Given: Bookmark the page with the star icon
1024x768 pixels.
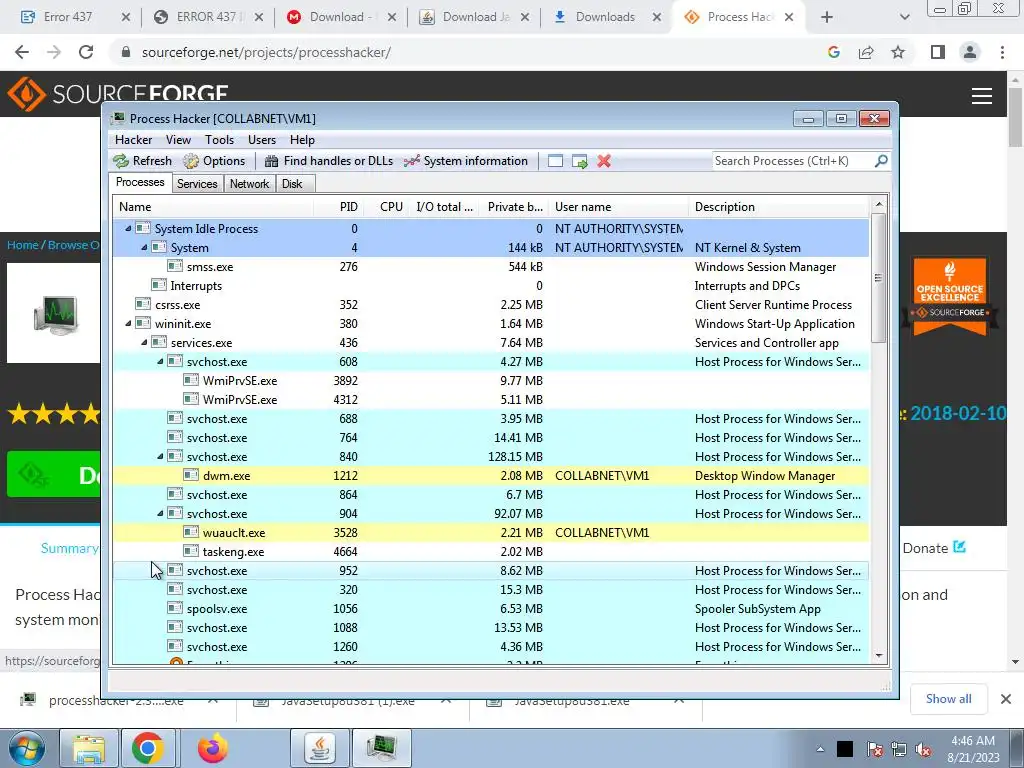Looking at the screenshot, I should (x=899, y=52).
